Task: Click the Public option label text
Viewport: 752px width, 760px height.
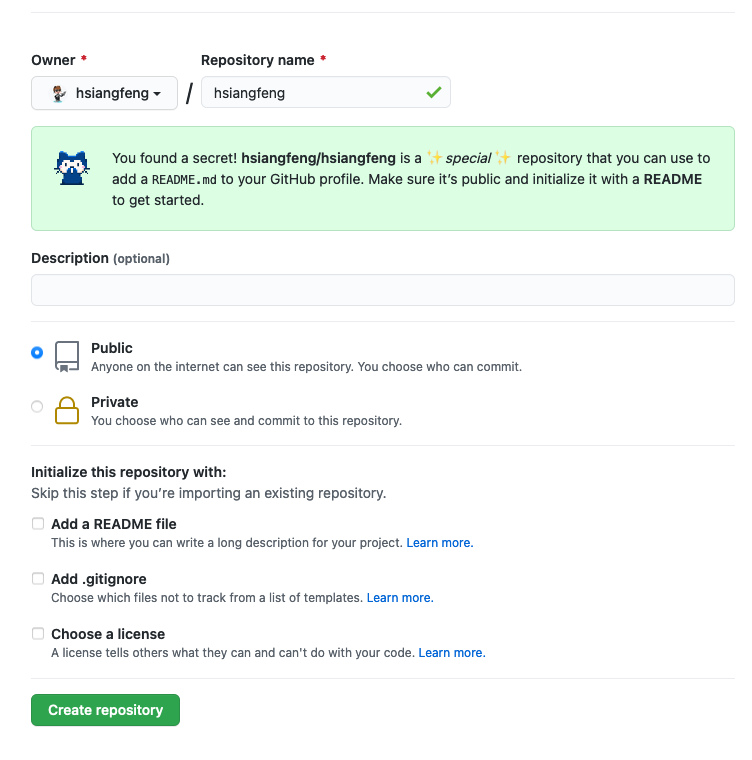Action: click(x=112, y=348)
